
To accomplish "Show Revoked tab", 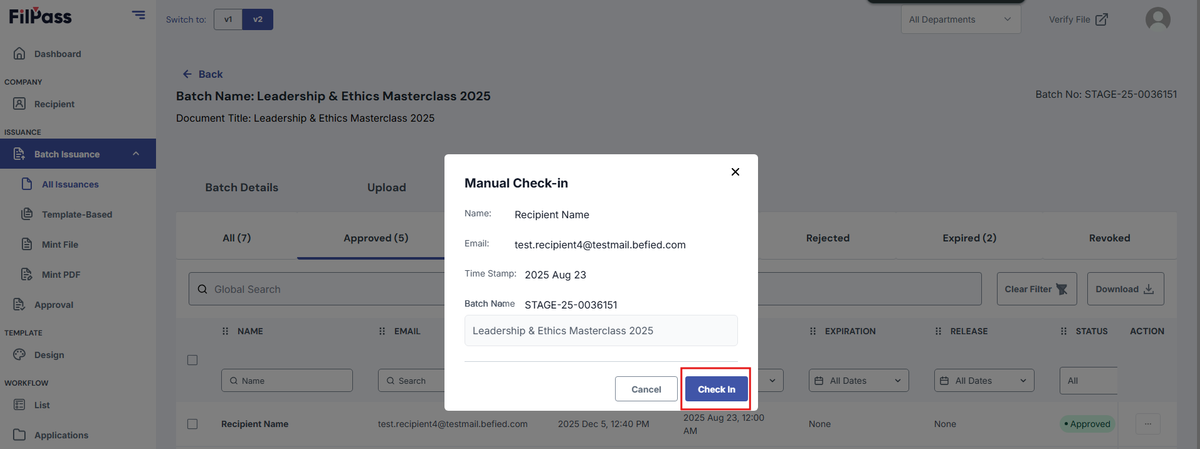I will click(x=1110, y=238).
